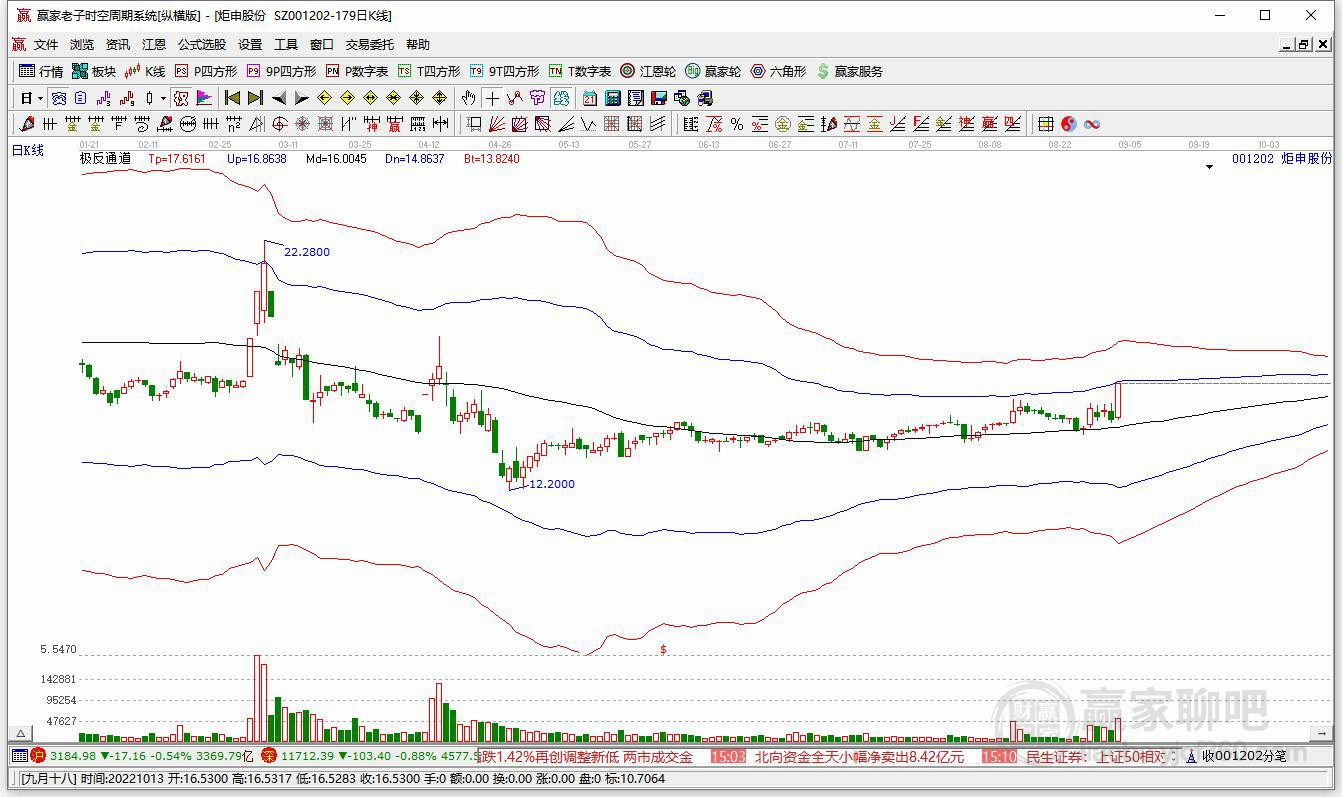
Task: Click the Md=16.0045 indicator value
Action: 336,159
